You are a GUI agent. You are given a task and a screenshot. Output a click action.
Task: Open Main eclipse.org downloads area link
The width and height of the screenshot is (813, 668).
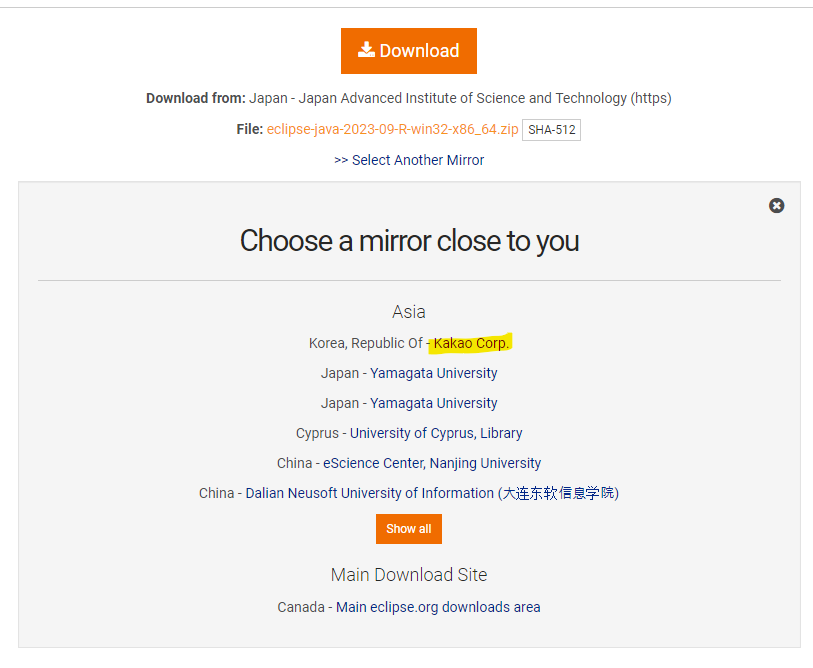(438, 607)
